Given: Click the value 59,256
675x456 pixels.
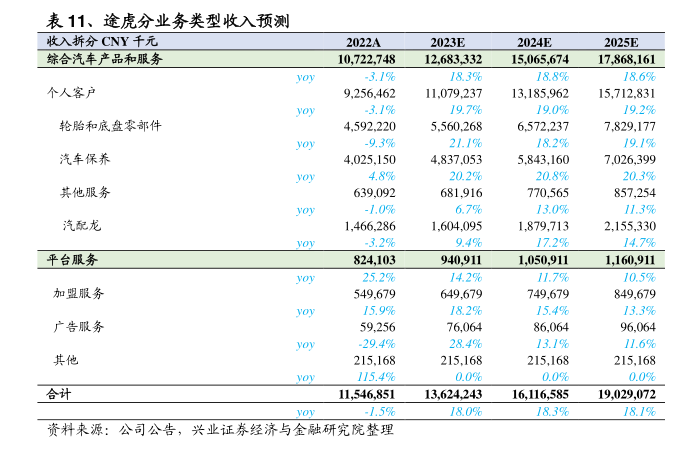Looking at the screenshot, I should point(378,327).
